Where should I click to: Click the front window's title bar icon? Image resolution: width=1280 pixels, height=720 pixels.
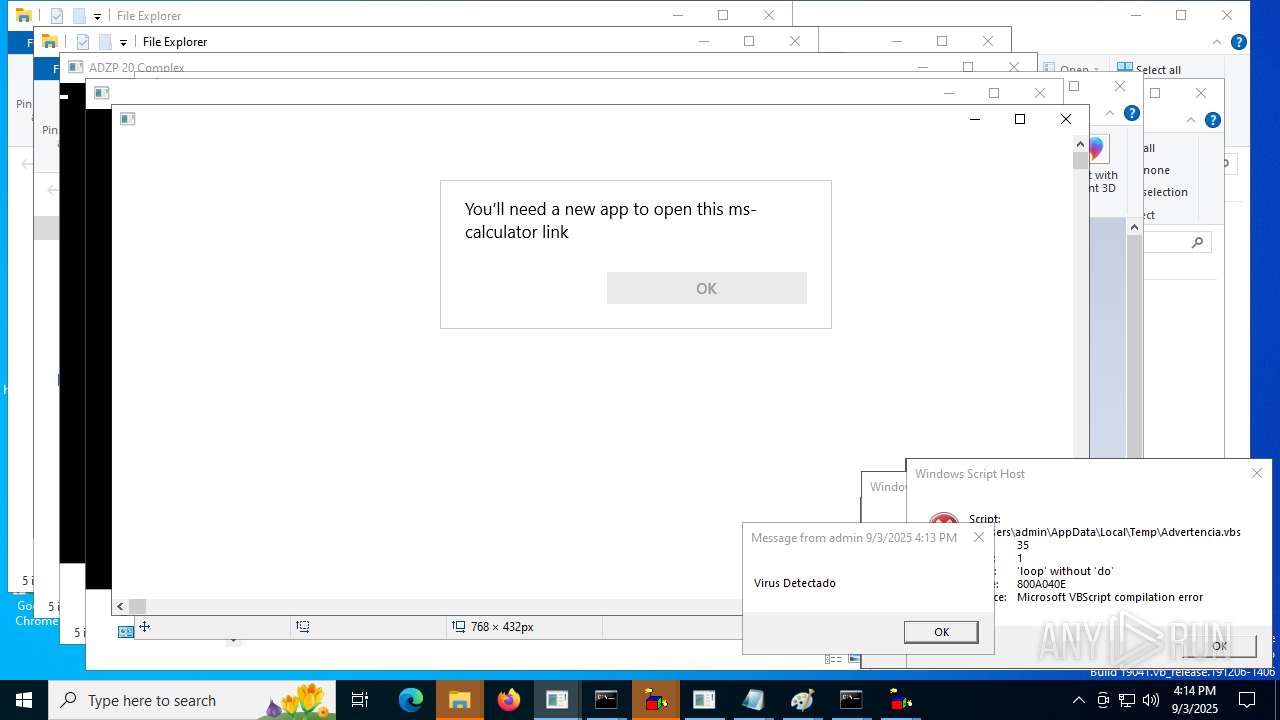(127, 119)
